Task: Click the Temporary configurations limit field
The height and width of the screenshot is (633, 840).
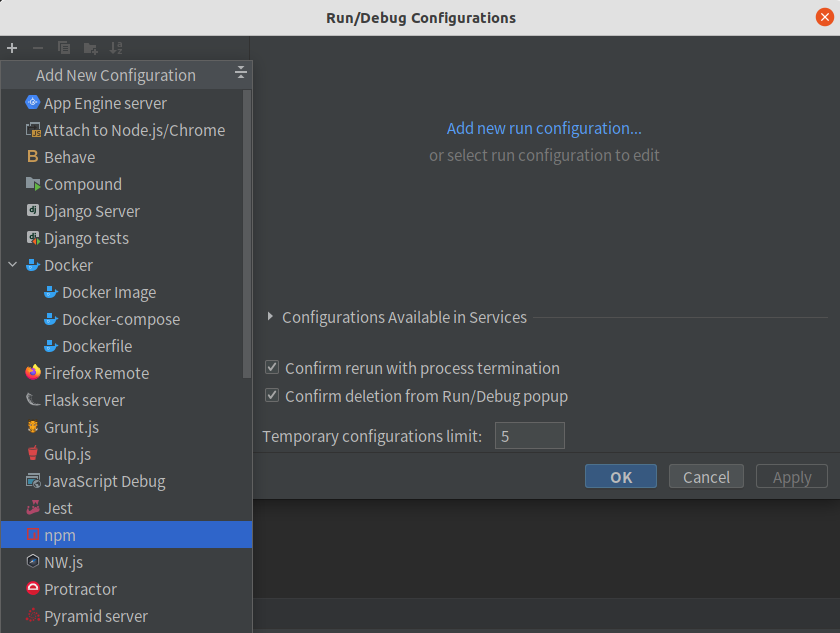Action: pyautogui.click(x=530, y=435)
